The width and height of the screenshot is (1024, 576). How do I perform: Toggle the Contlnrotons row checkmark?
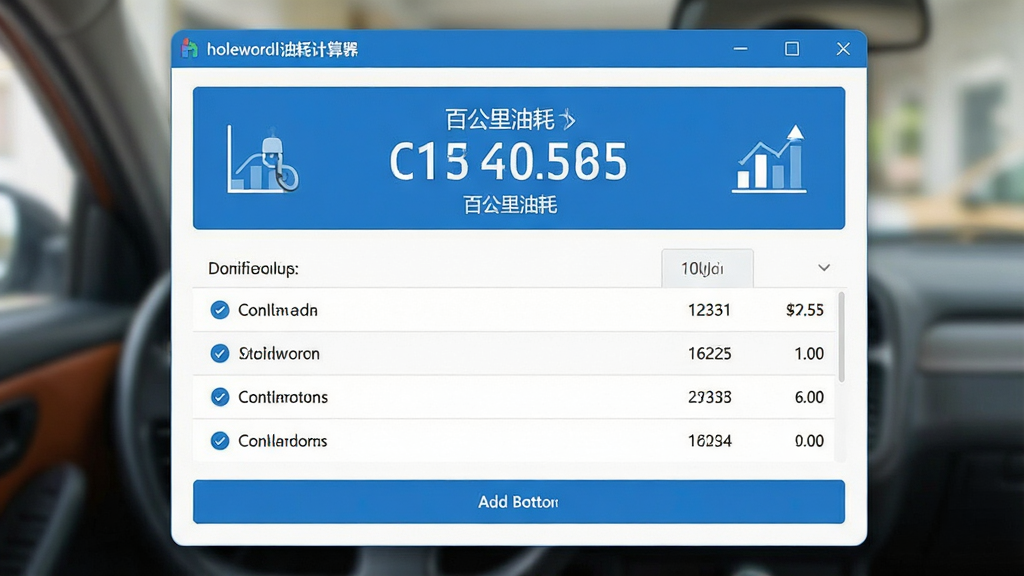click(220, 397)
